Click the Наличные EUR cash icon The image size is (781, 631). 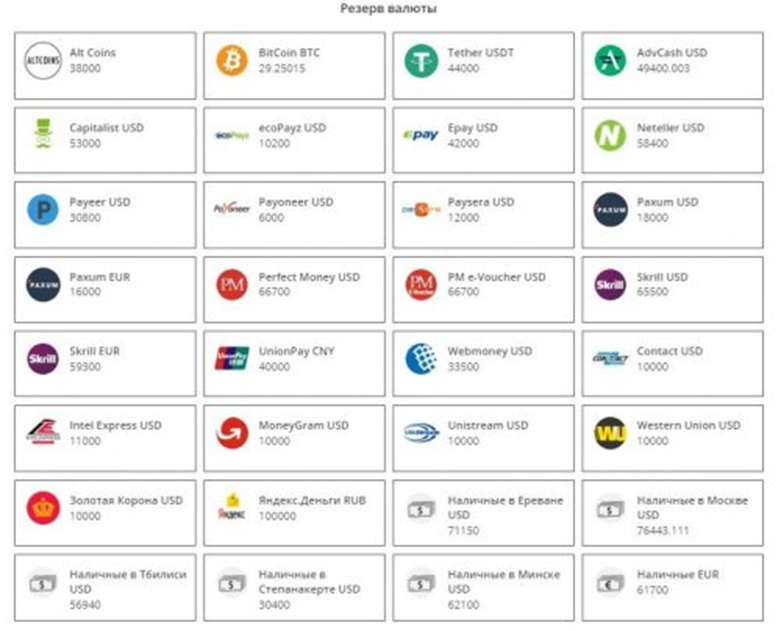tap(610, 582)
